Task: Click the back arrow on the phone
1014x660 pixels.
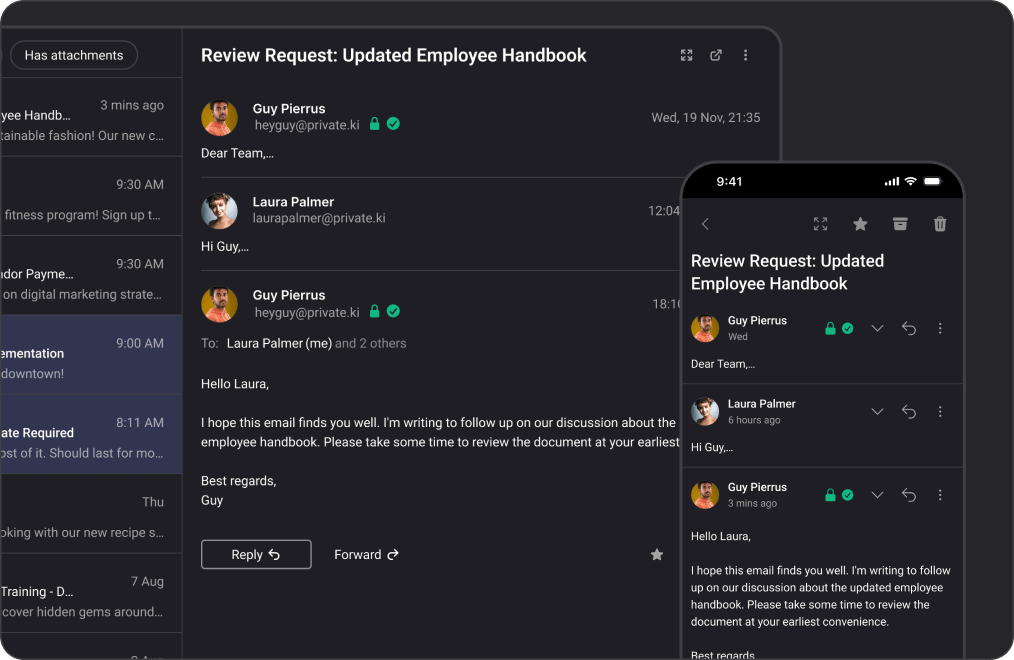Action: pyautogui.click(x=705, y=224)
